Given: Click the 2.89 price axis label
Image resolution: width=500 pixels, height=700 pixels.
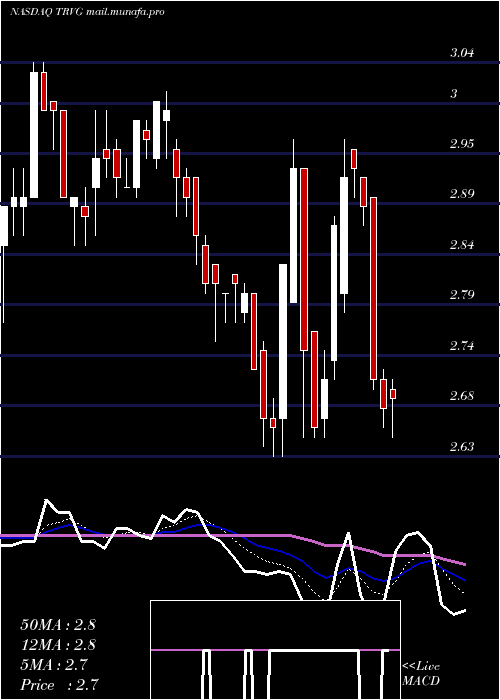Looking at the screenshot, I should (x=462, y=194).
